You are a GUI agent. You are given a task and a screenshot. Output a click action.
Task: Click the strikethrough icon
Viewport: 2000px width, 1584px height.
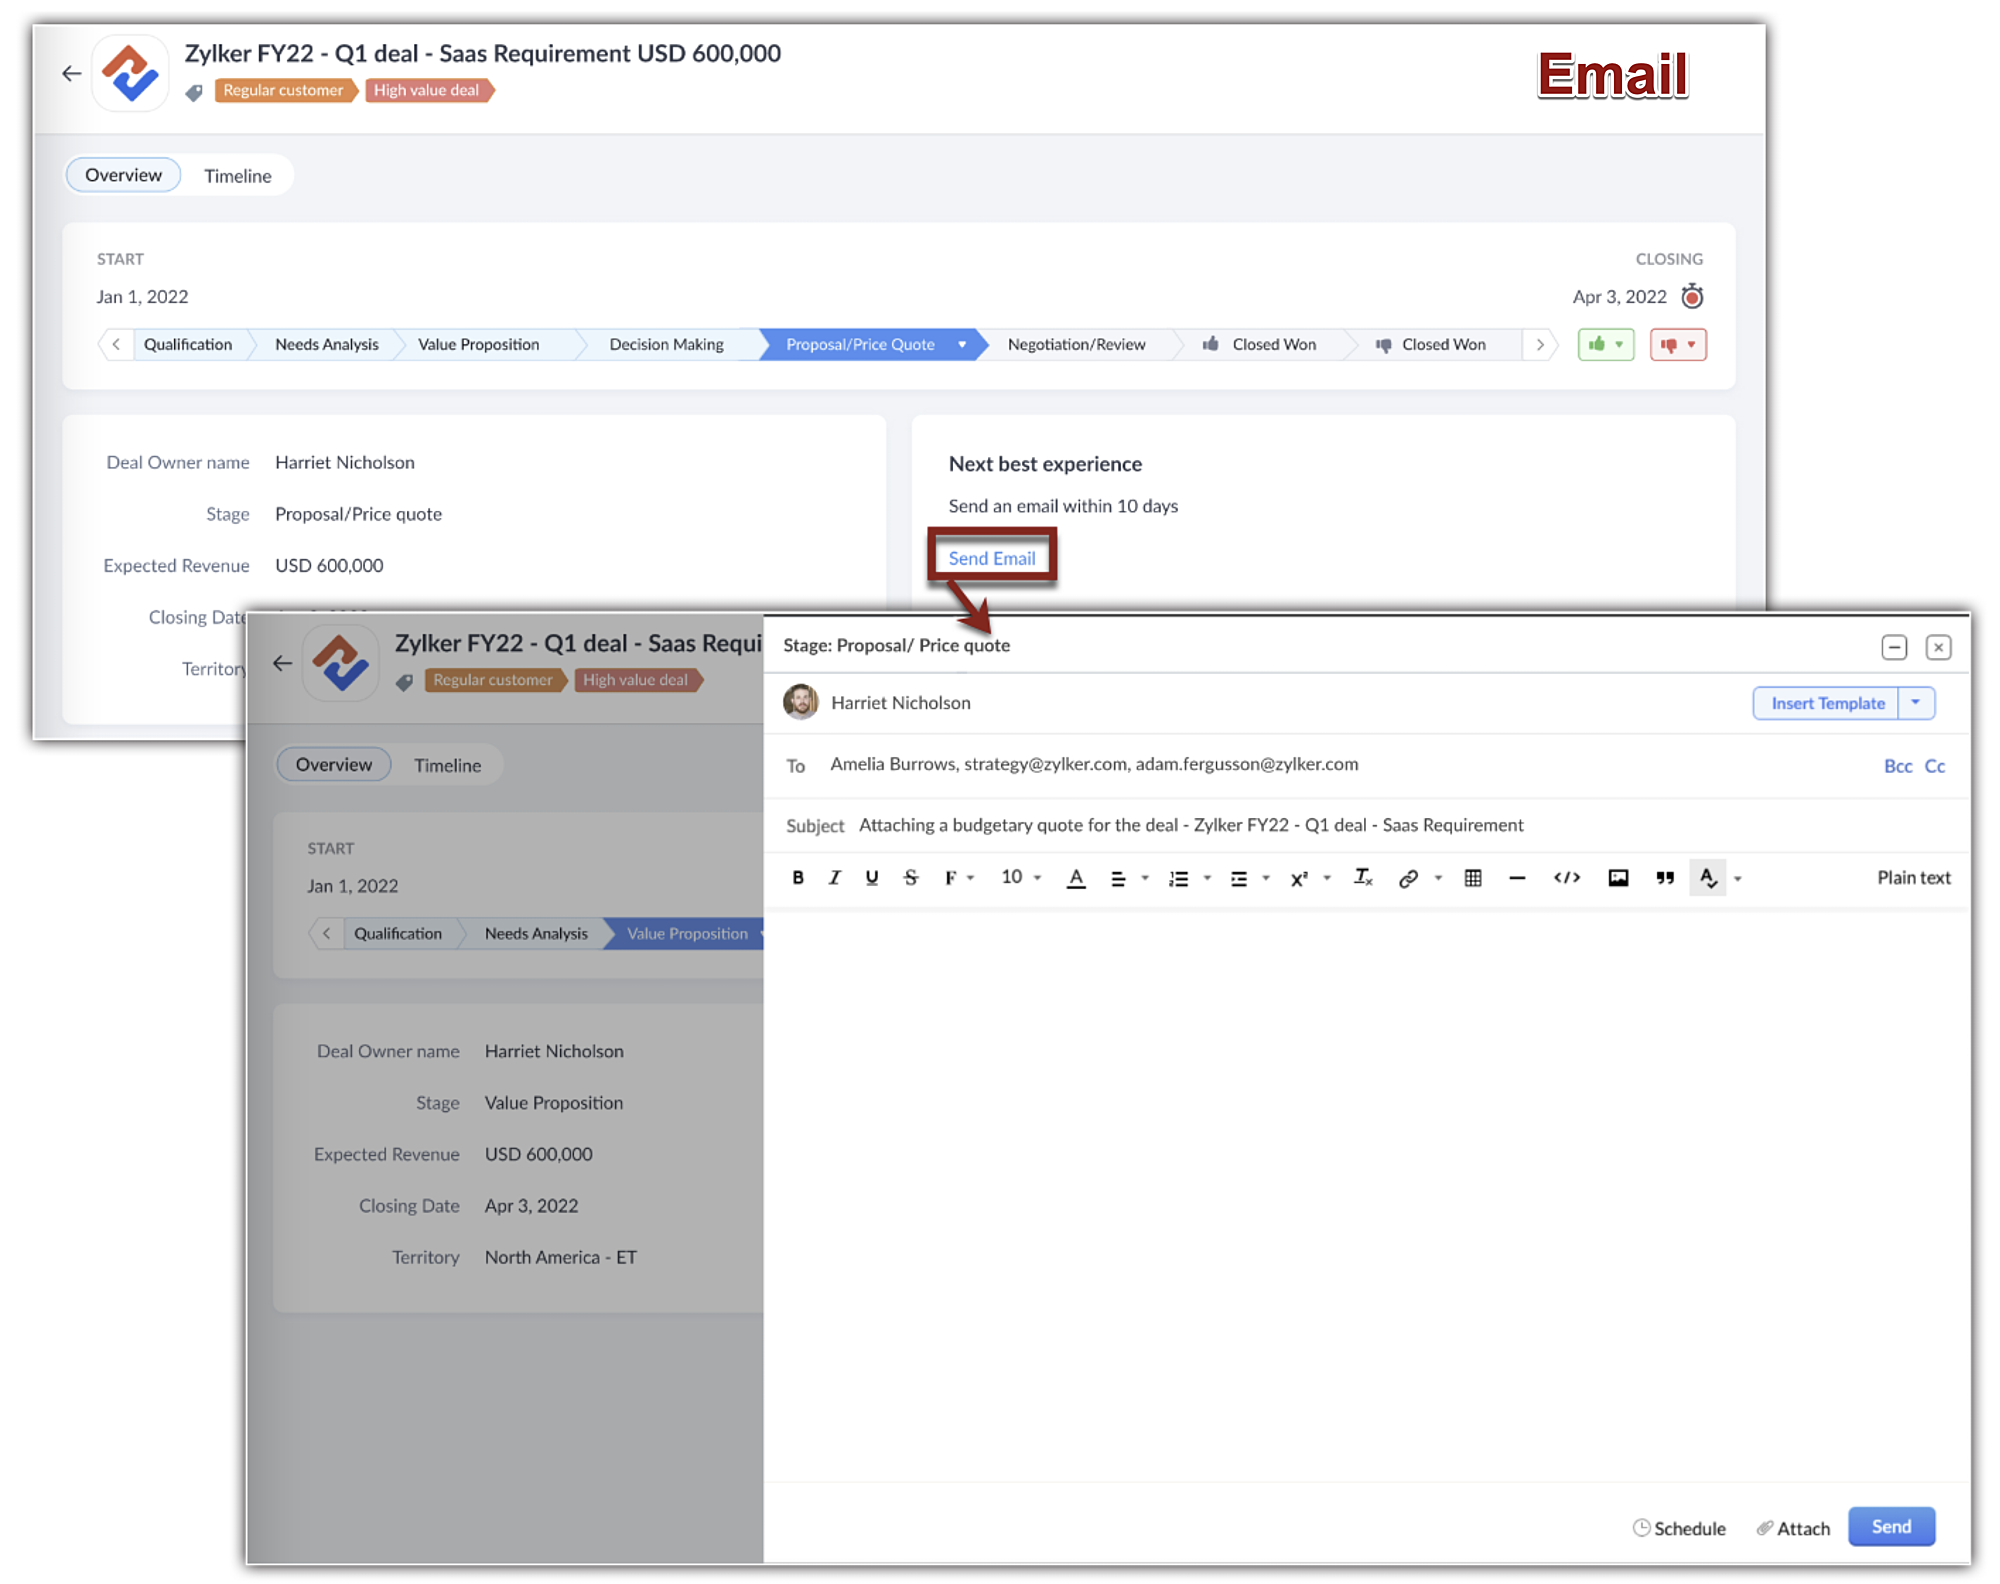click(x=910, y=878)
